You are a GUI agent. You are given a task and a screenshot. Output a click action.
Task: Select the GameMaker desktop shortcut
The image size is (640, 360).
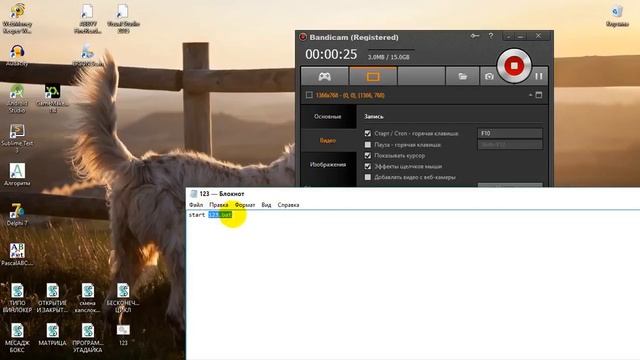(x=52, y=98)
